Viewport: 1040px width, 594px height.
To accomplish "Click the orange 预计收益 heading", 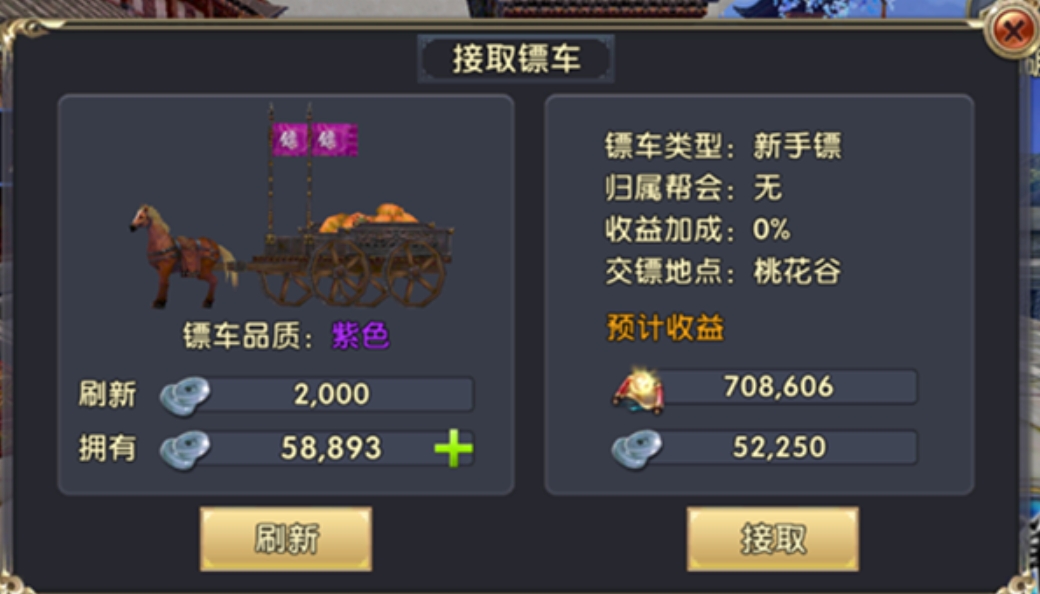I will click(x=665, y=328).
